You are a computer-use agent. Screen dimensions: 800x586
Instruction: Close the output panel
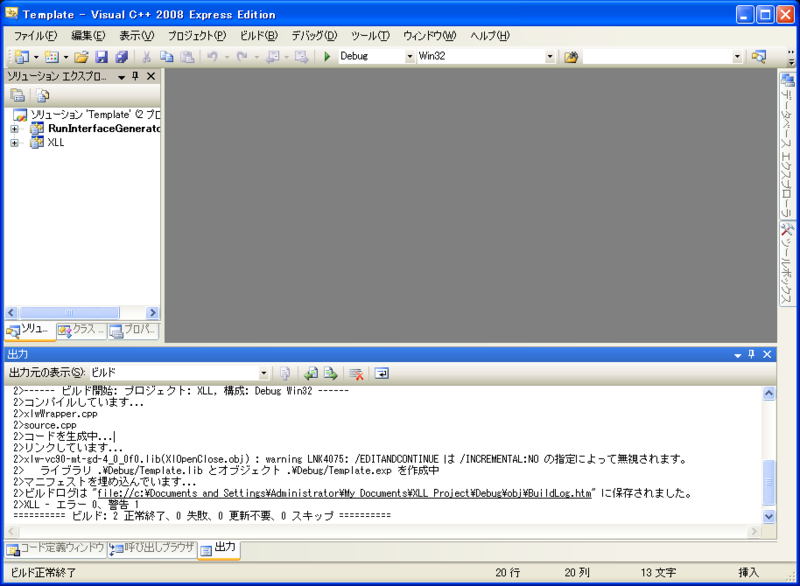pyautogui.click(x=767, y=354)
